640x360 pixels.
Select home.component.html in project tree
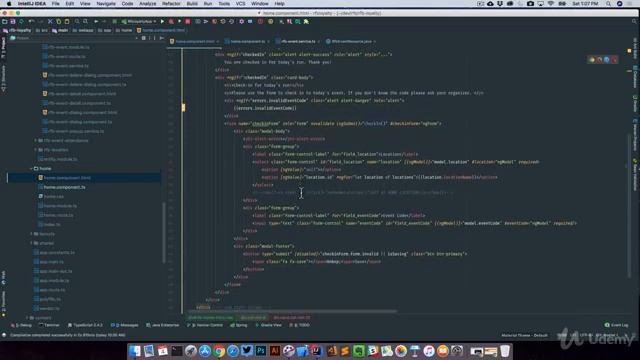[x=67, y=178]
